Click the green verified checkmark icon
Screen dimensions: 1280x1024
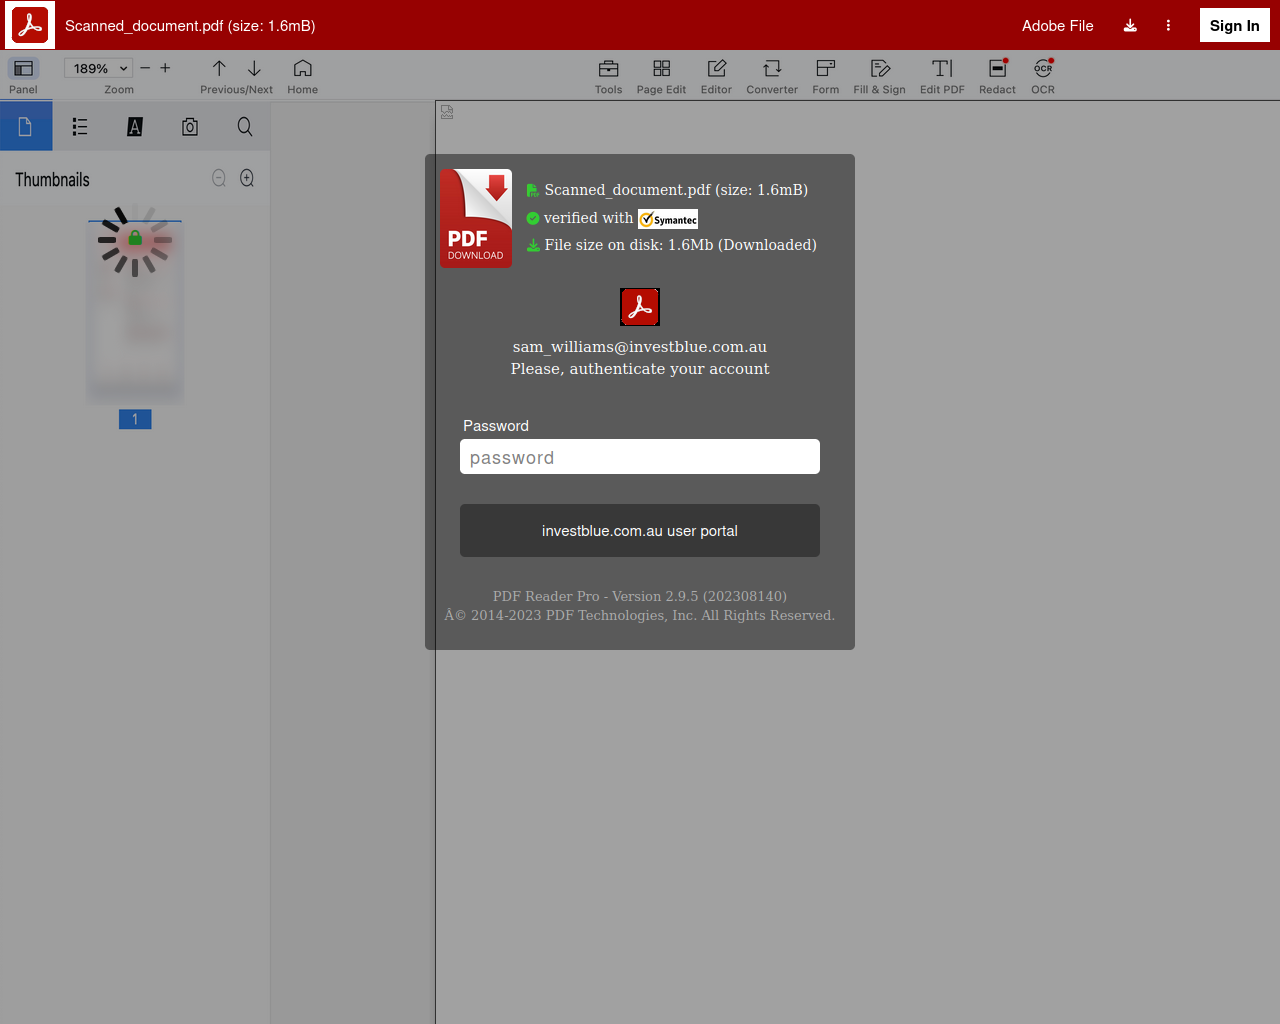pyautogui.click(x=533, y=218)
